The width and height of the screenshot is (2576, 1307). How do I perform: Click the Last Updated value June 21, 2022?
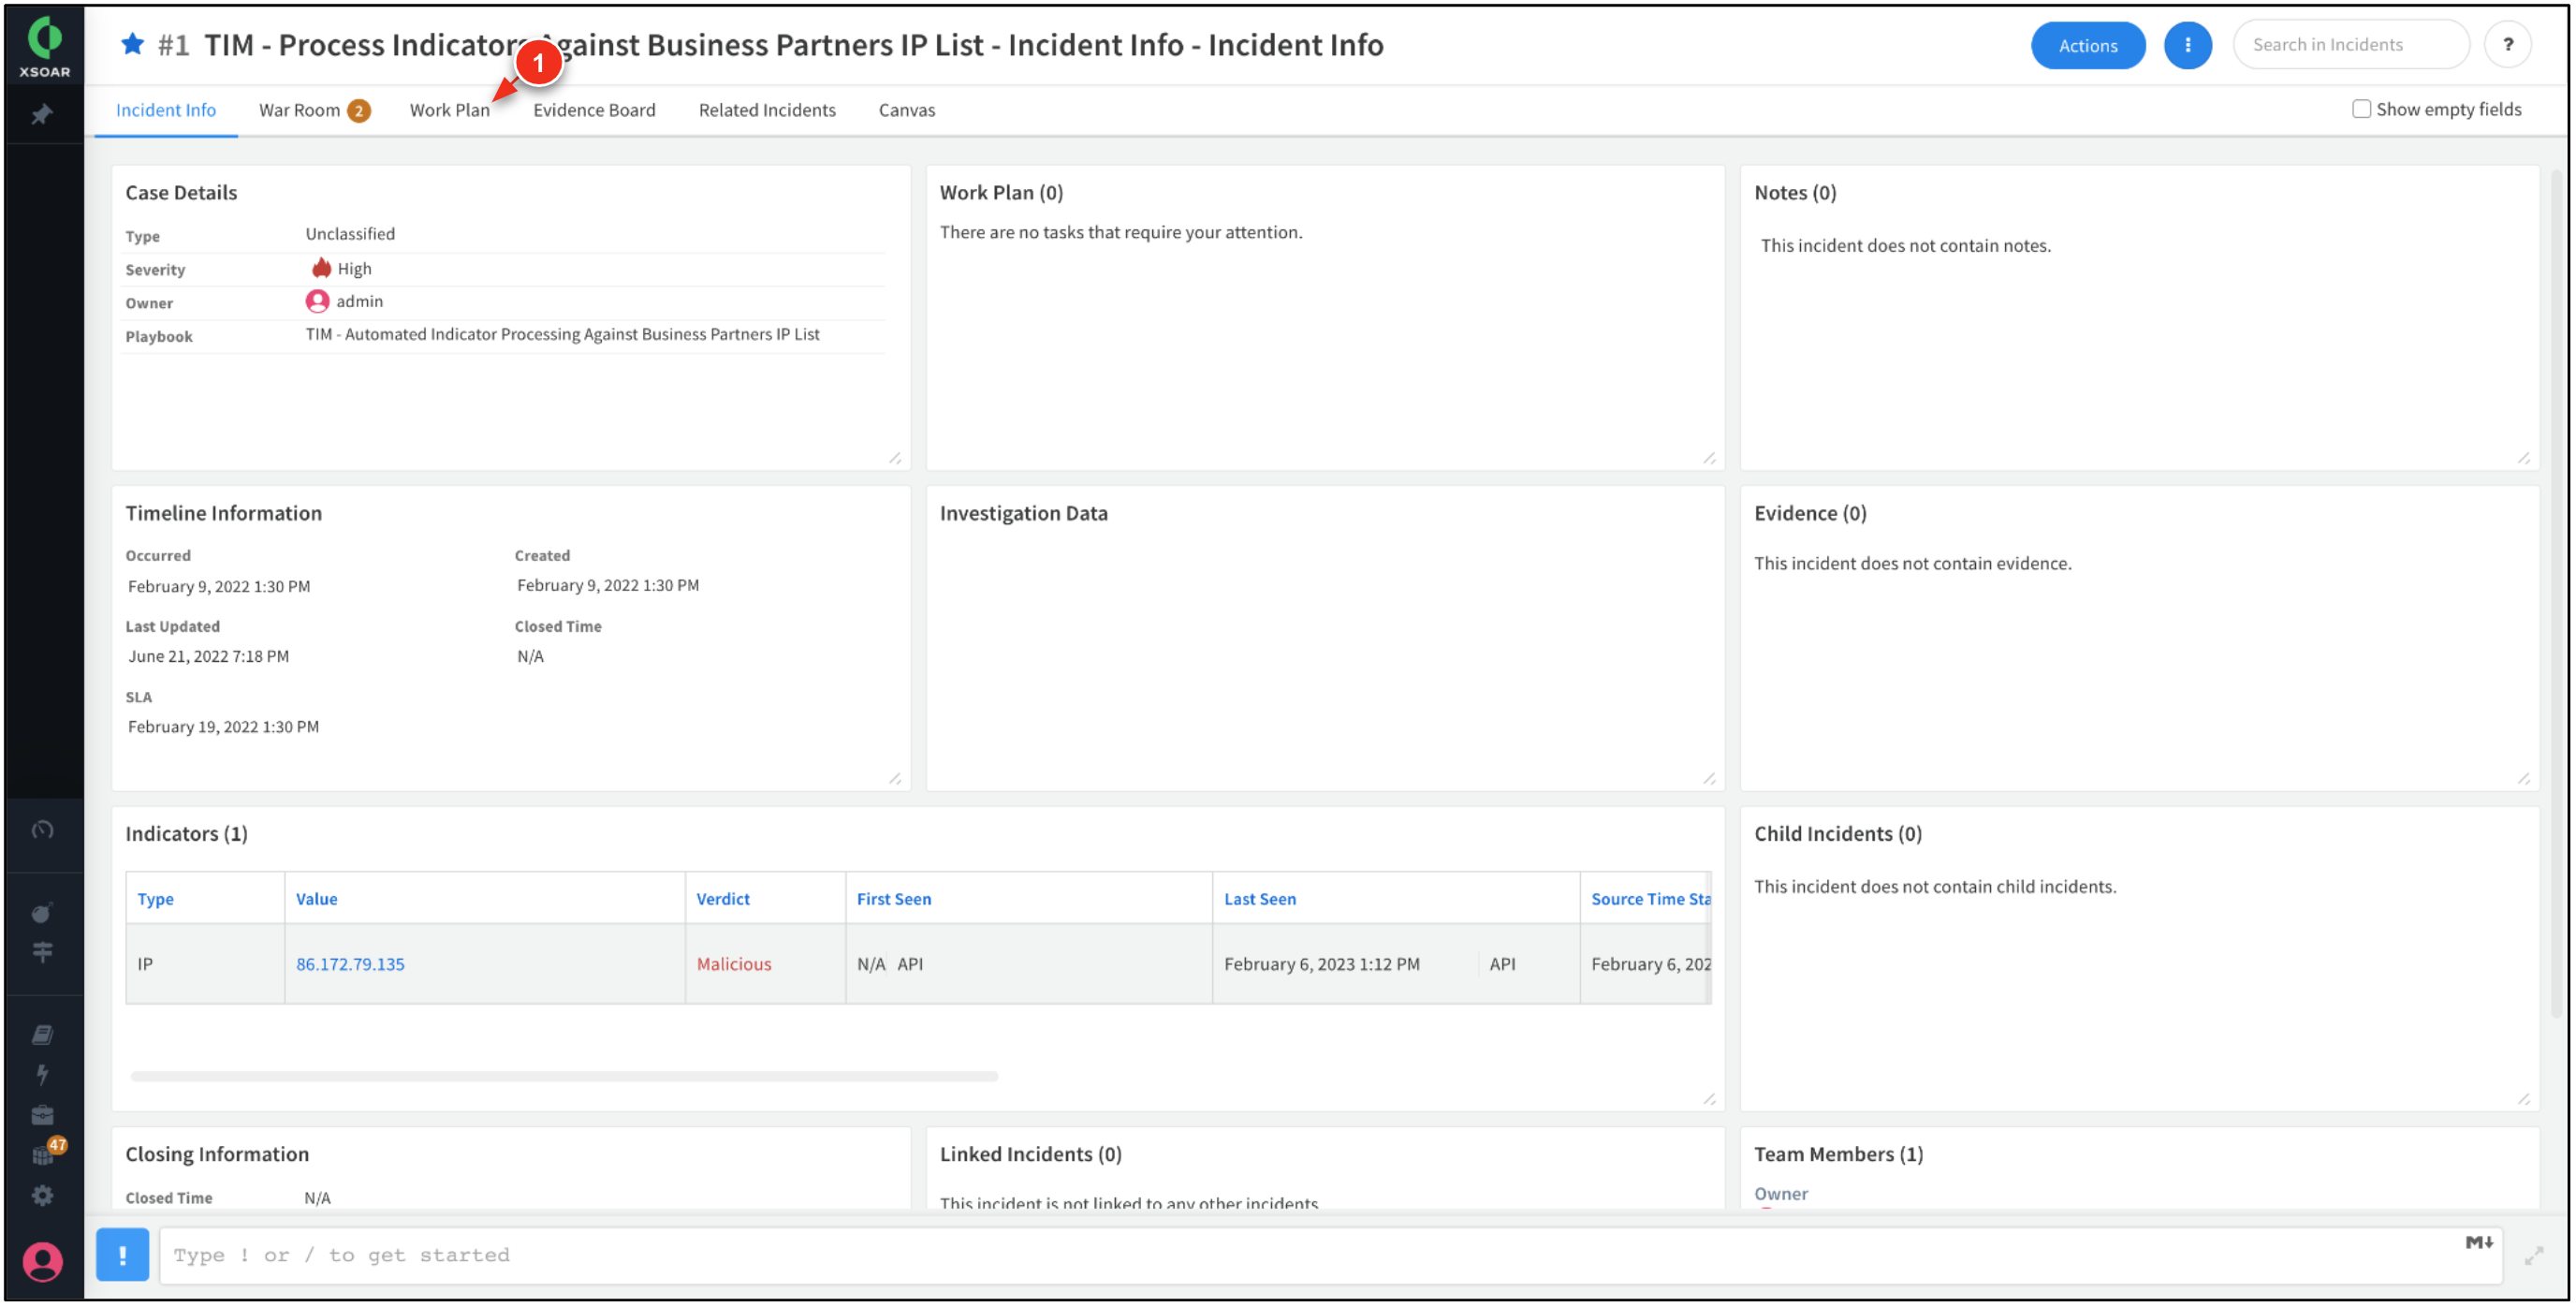(x=208, y=656)
